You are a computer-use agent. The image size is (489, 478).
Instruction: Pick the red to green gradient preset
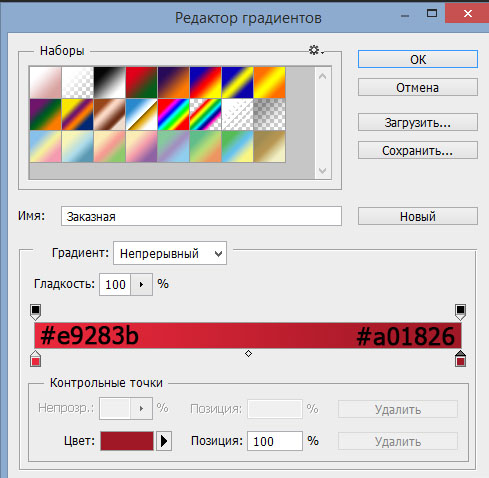142,82
